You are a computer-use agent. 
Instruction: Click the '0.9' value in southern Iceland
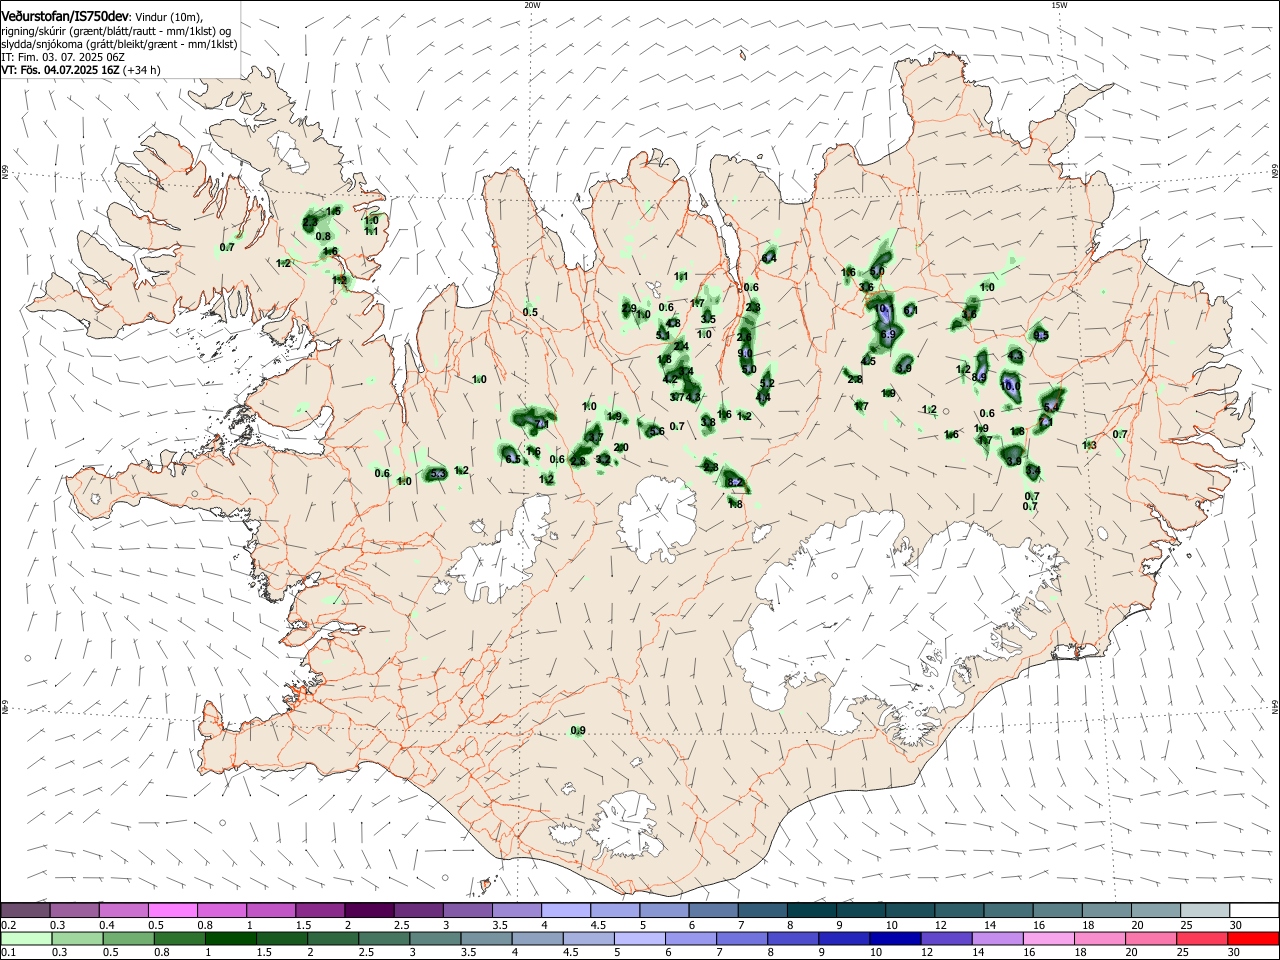click(x=578, y=731)
